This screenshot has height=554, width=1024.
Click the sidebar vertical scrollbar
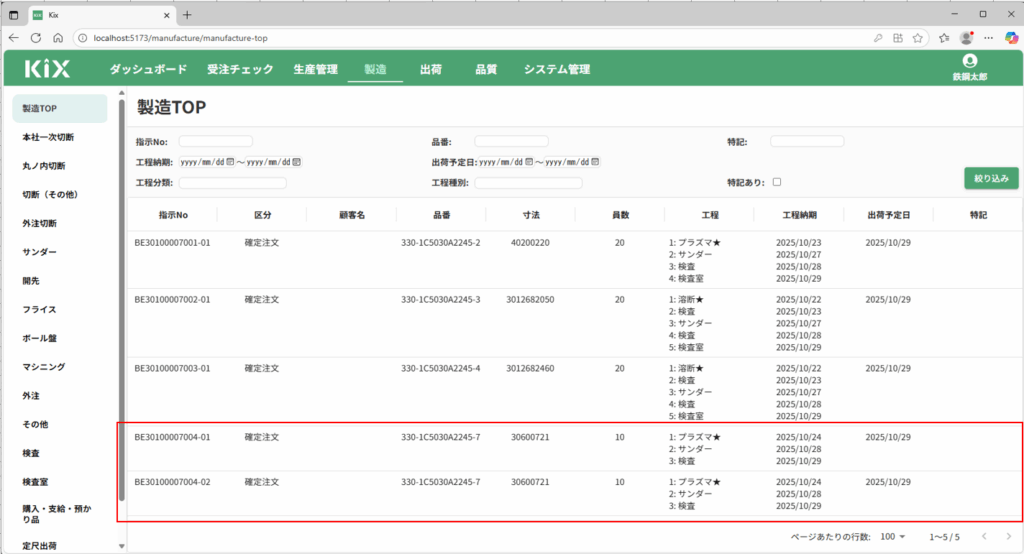click(121, 300)
